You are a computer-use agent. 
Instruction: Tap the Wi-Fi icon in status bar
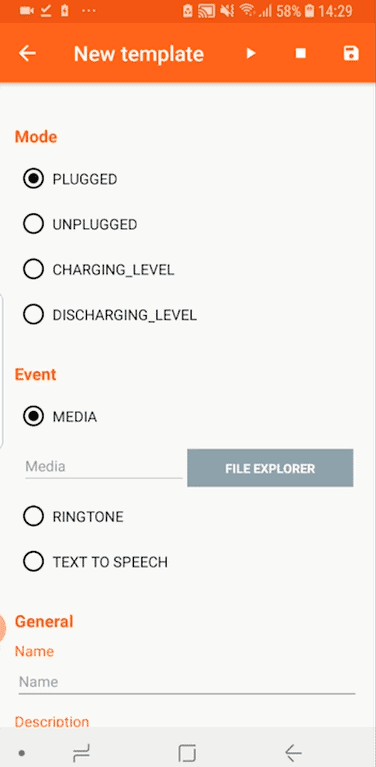pos(248,11)
